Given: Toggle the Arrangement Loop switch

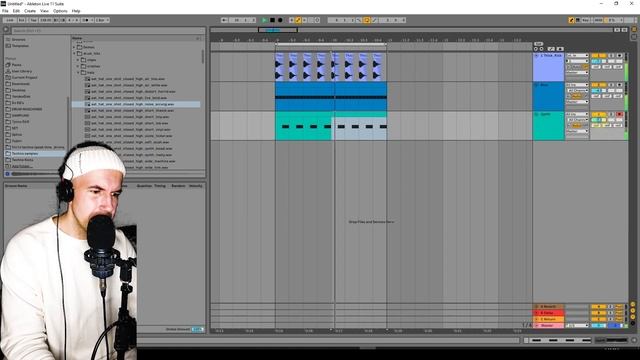Looking at the screenshot, I should pyautogui.click(x=367, y=20).
